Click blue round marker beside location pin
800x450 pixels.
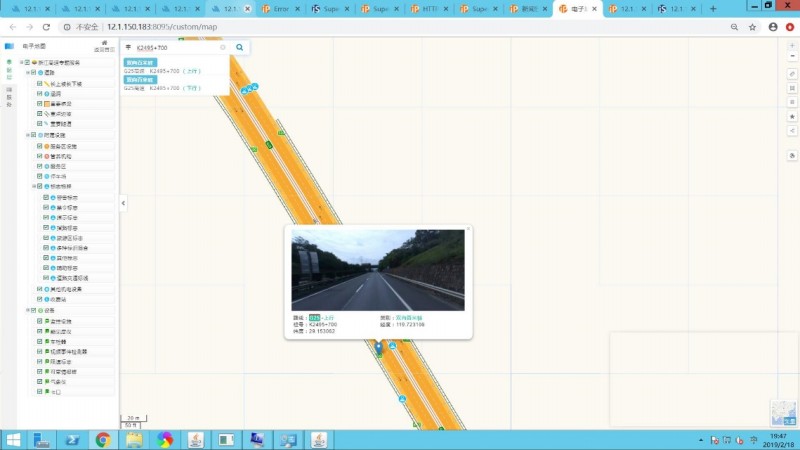point(392,345)
